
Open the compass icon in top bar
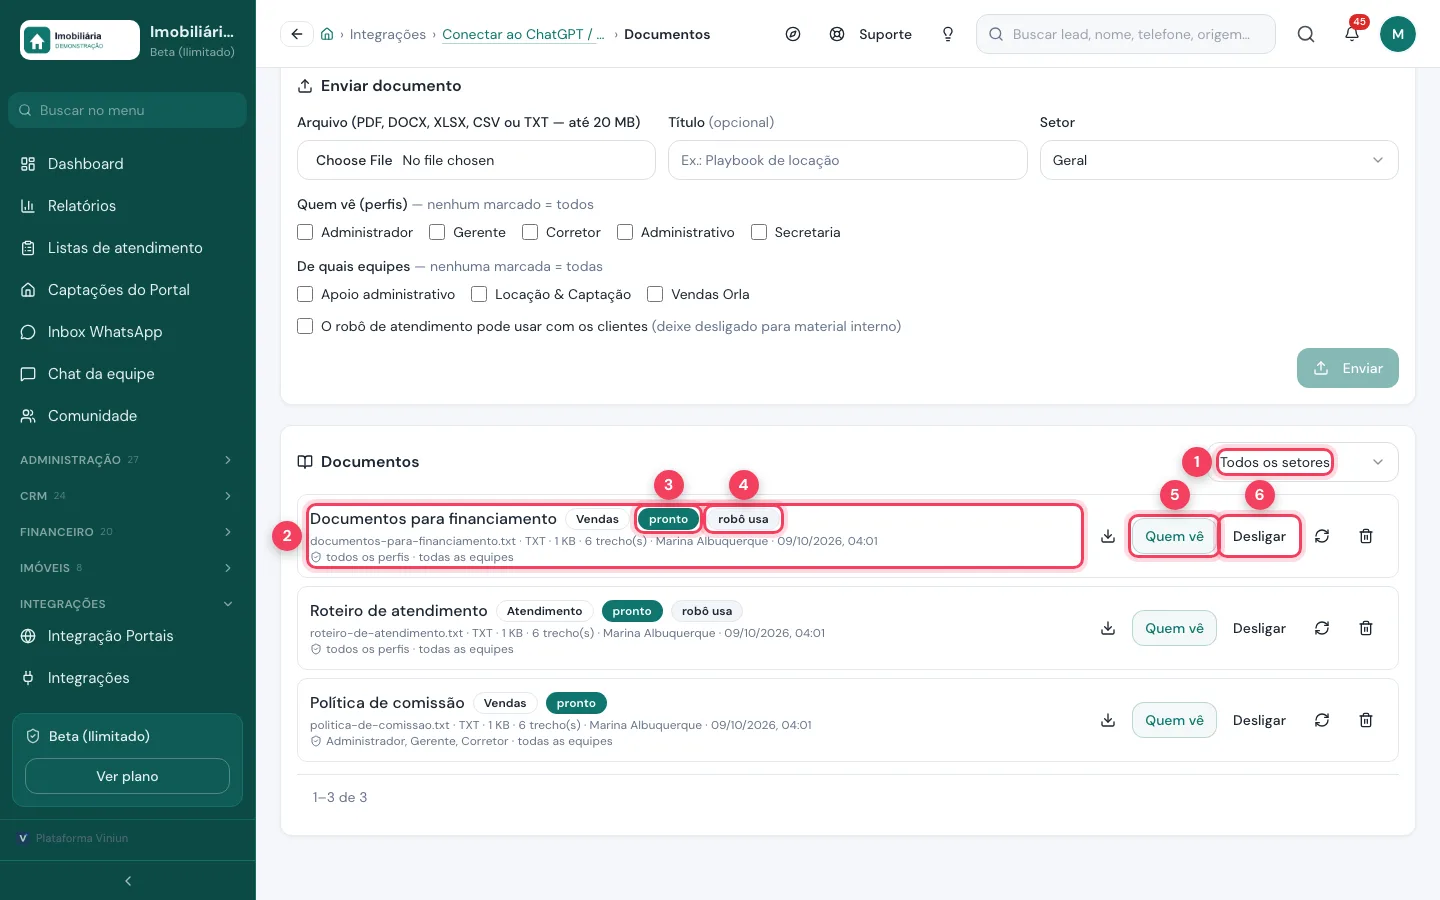[x=793, y=34]
